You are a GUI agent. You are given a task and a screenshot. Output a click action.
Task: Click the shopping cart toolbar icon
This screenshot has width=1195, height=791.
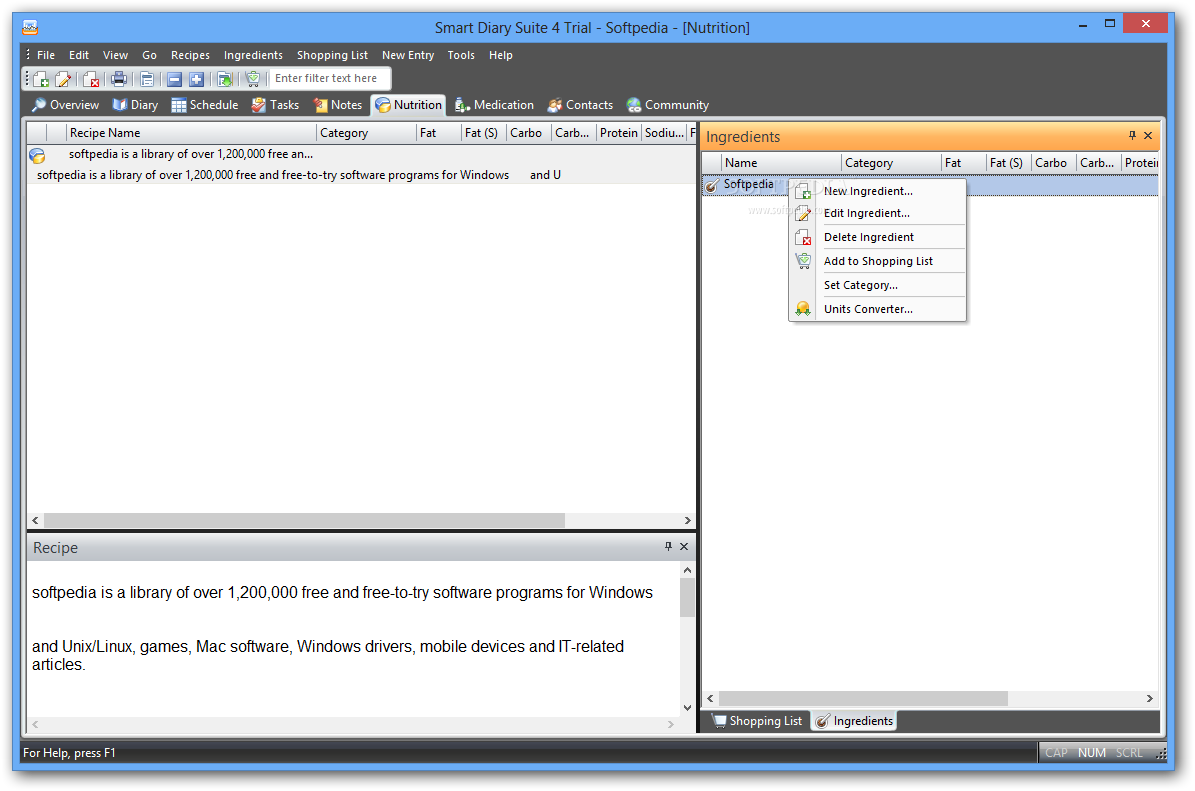click(253, 78)
